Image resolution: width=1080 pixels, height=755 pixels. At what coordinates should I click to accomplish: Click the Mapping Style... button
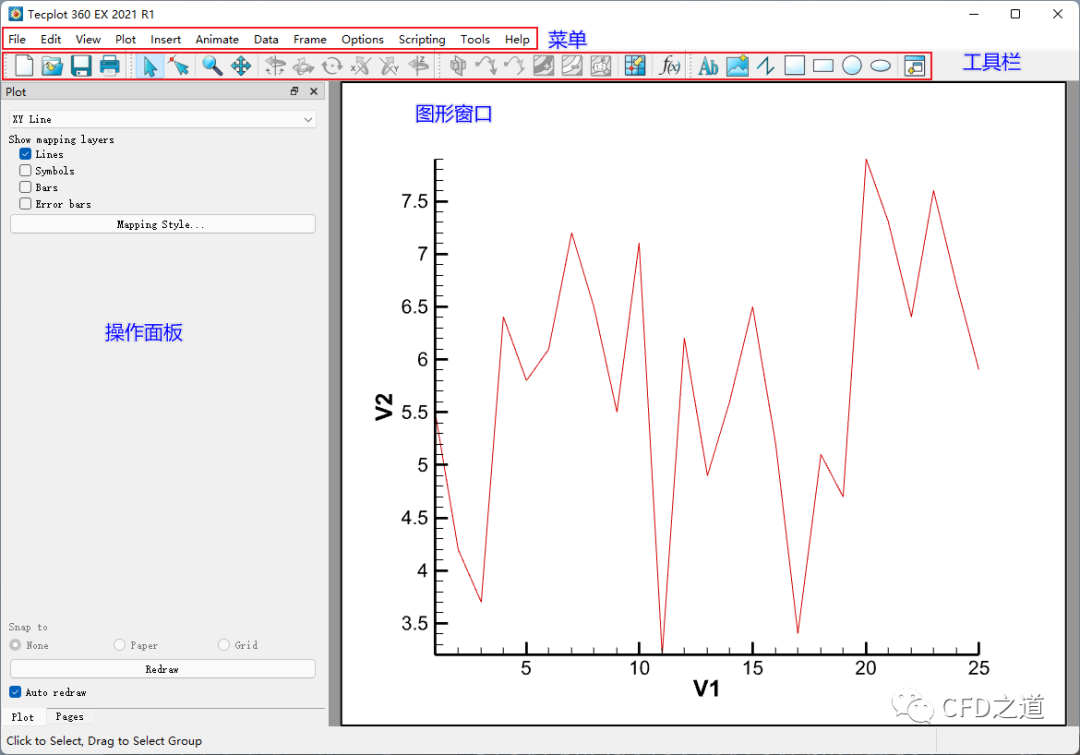point(162,225)
